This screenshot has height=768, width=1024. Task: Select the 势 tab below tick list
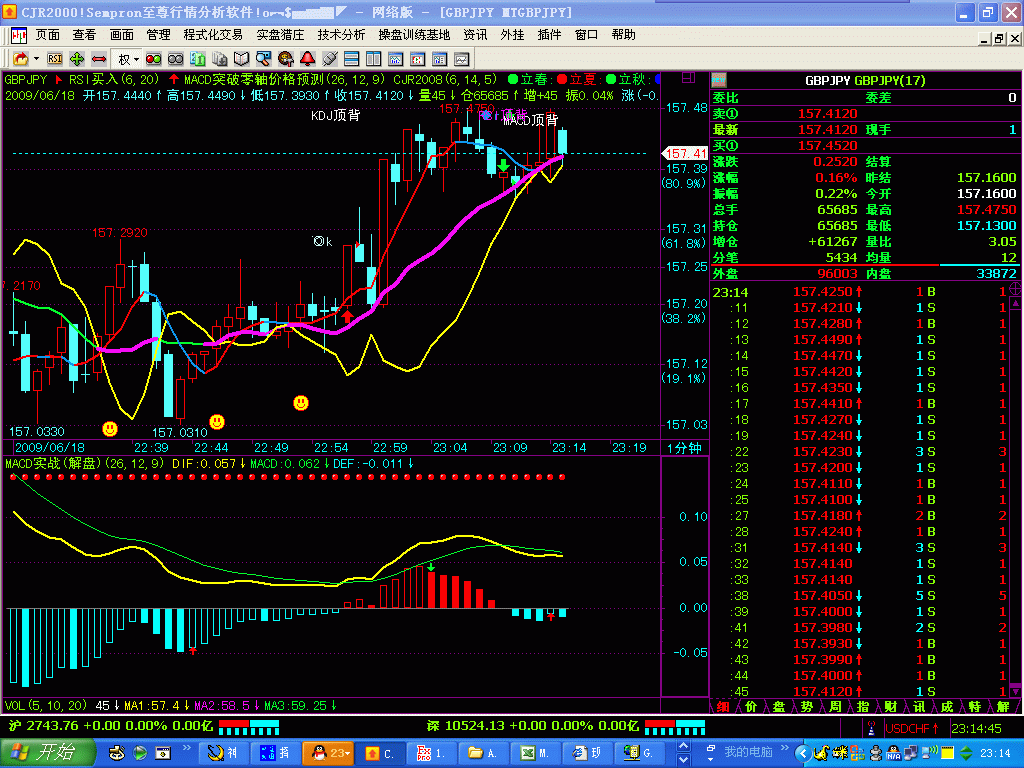[x=806, y=706]
